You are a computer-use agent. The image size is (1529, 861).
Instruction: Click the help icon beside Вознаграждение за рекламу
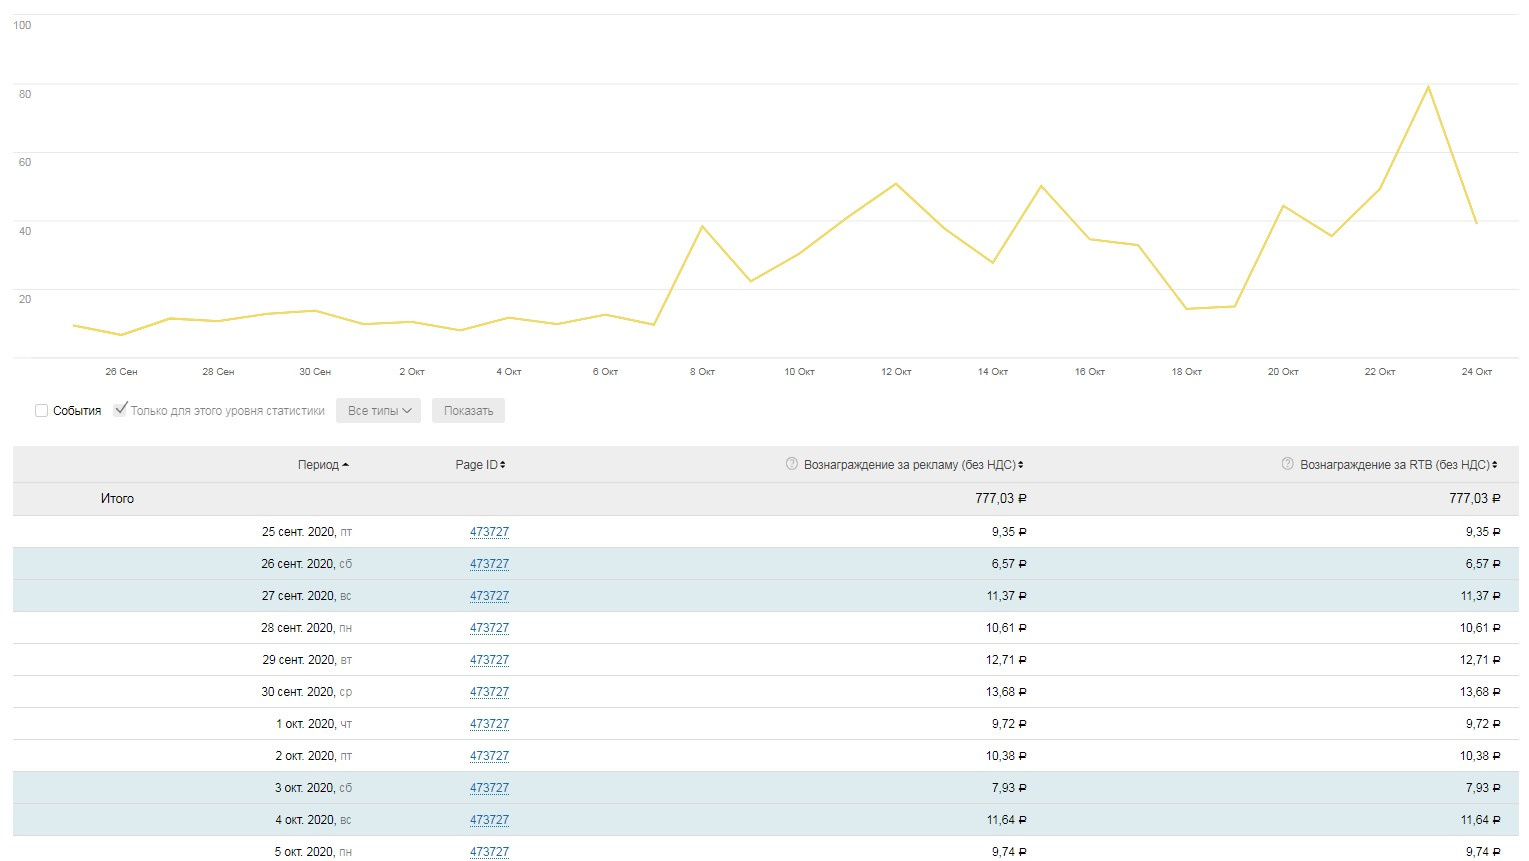point(792,464)
